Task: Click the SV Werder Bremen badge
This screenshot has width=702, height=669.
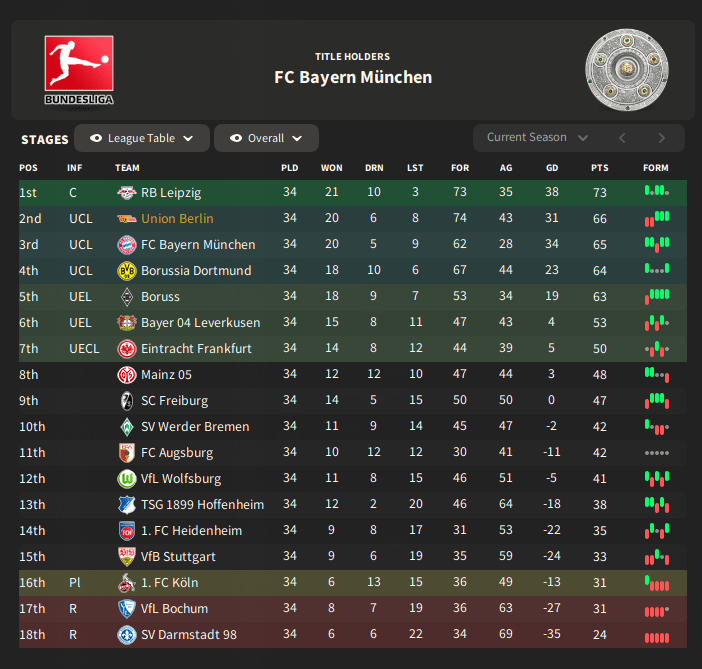Action: pos(127,426)
